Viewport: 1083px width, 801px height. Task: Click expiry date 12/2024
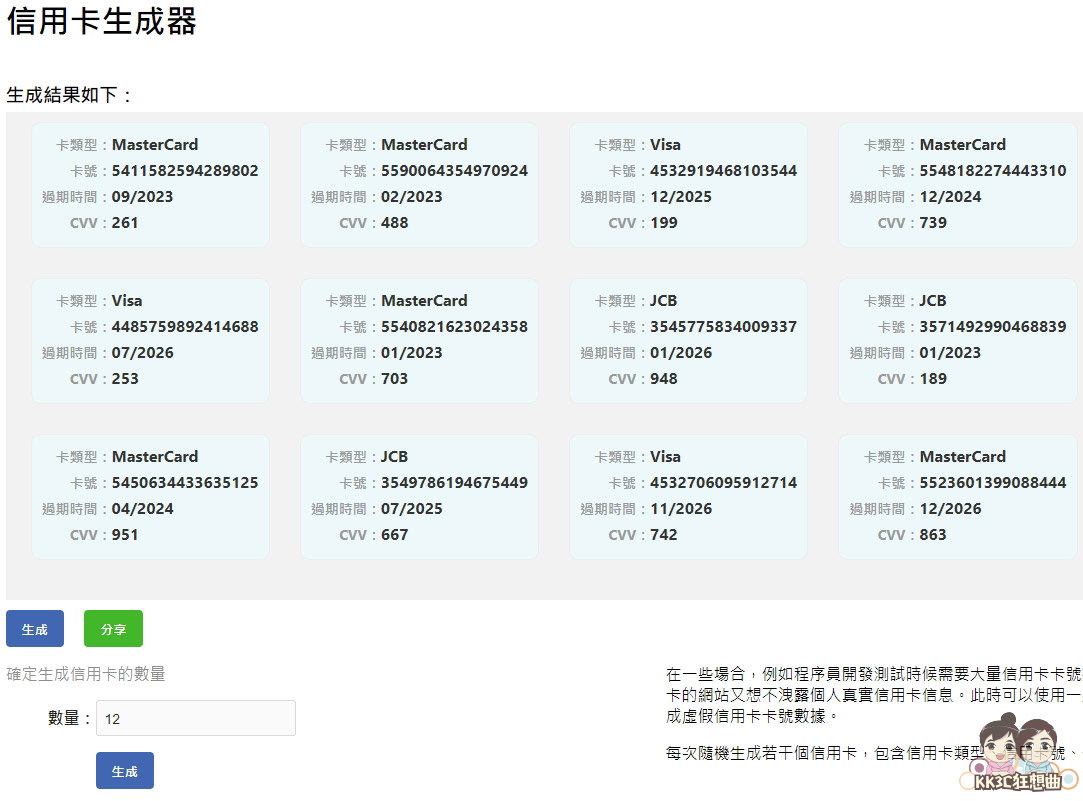point(950,197)
